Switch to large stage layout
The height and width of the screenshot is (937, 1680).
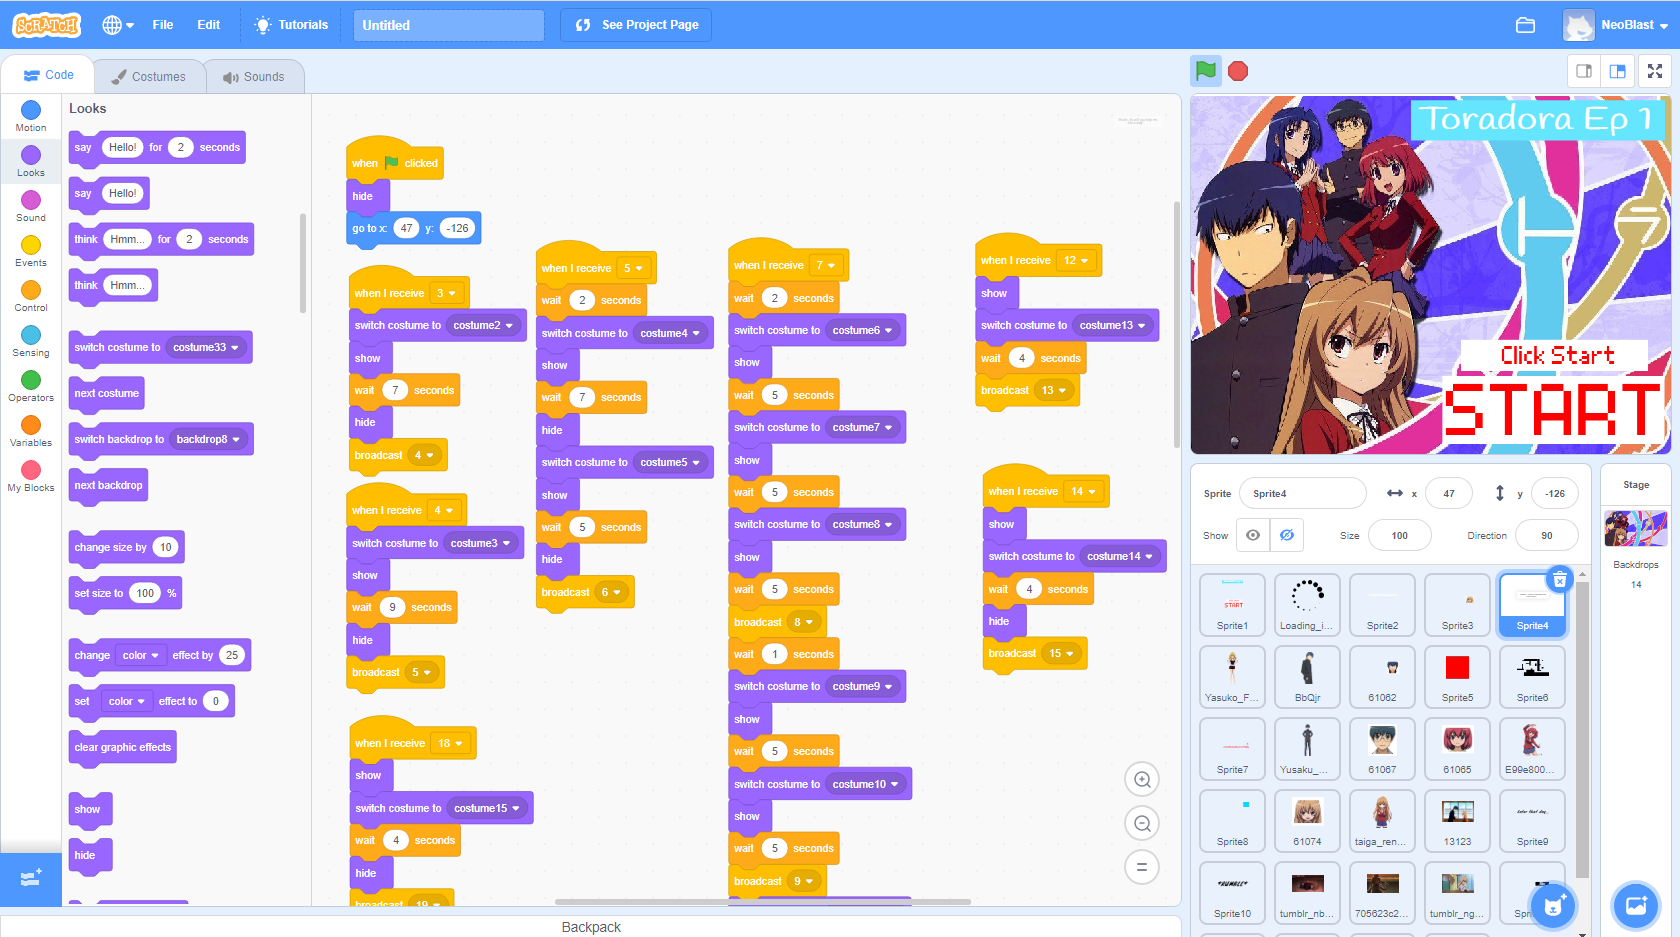1617,71
